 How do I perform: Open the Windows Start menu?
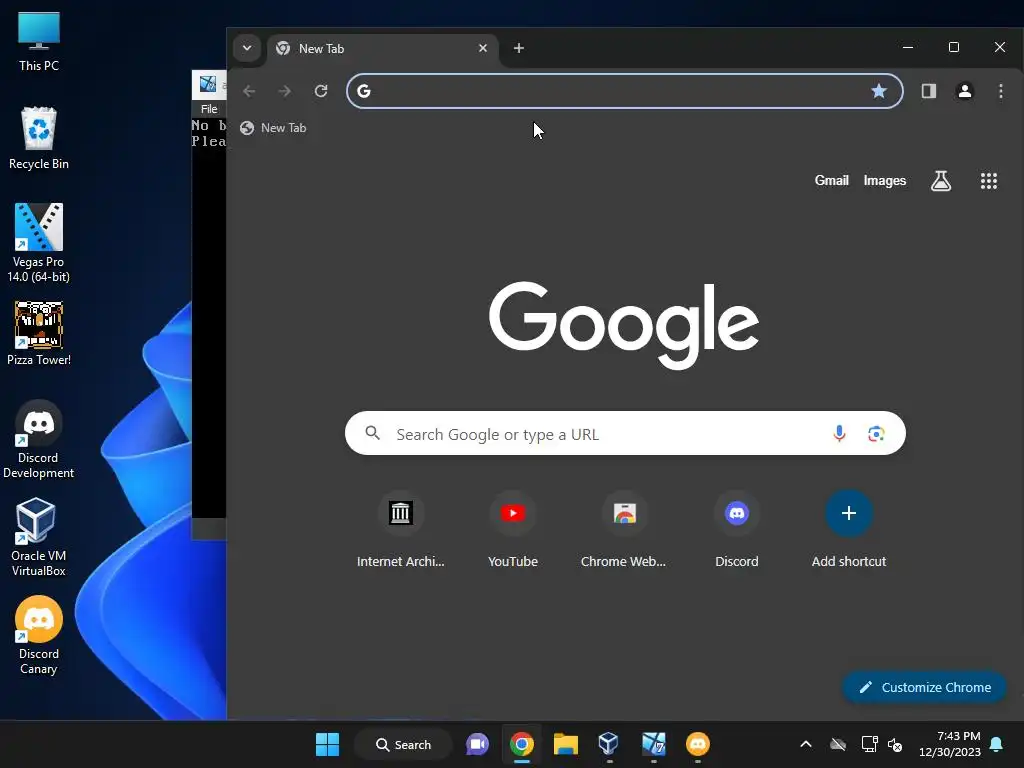click(x=327, y=744)
